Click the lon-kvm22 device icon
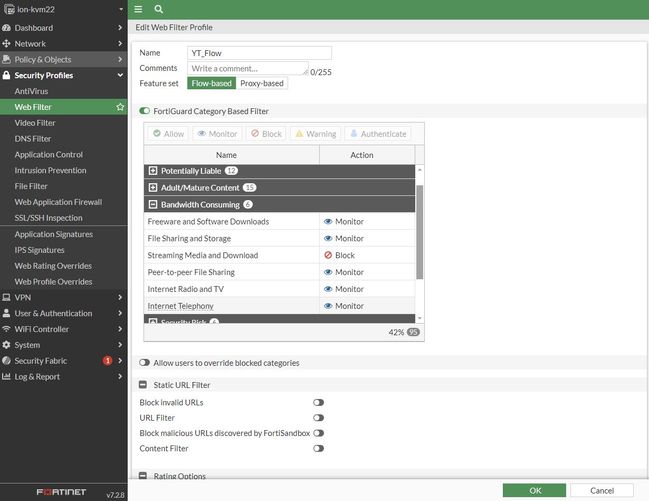 click(x=9, y=9)
